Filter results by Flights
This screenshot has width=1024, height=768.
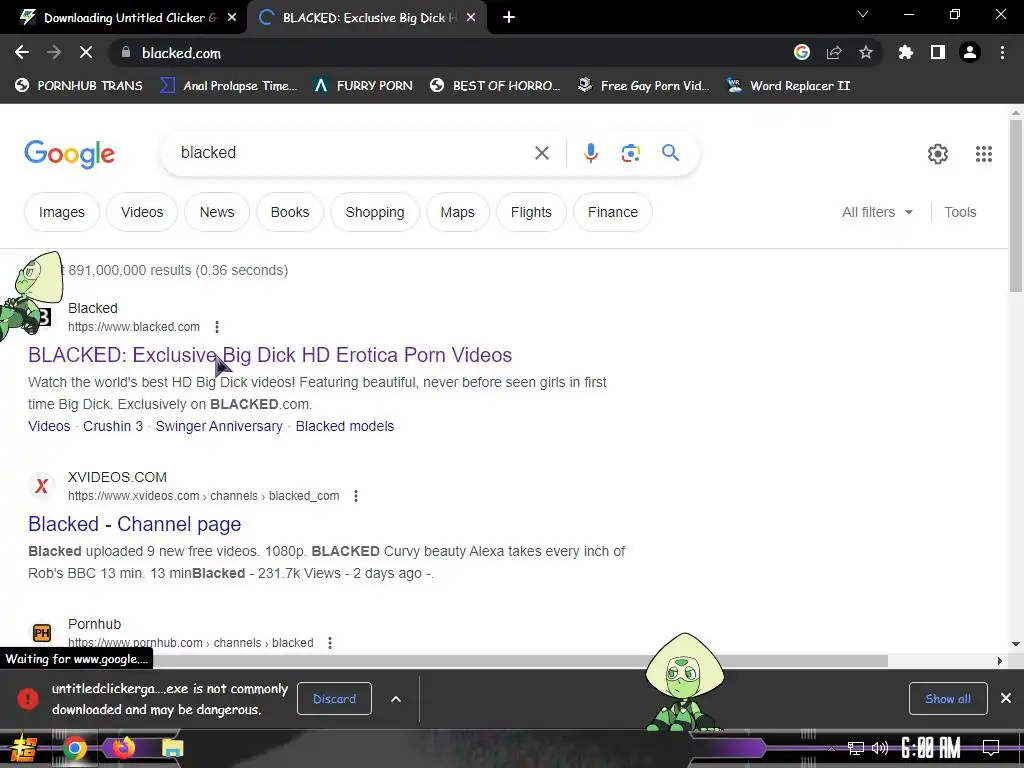pyautogui.click(x=531, y=212)
